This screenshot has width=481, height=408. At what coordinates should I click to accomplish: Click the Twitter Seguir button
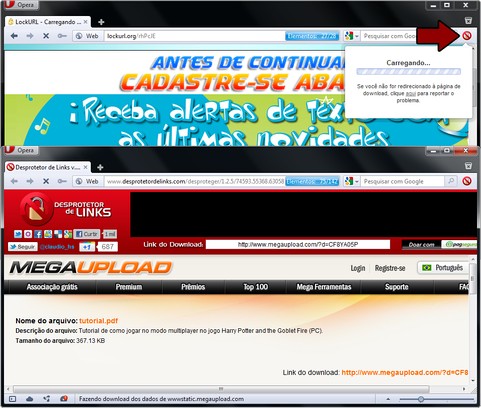(23, 247)
